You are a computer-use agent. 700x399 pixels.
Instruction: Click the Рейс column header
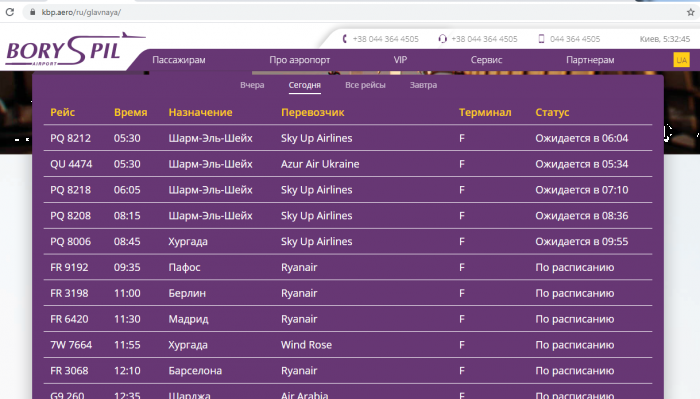tap(62, 112)
